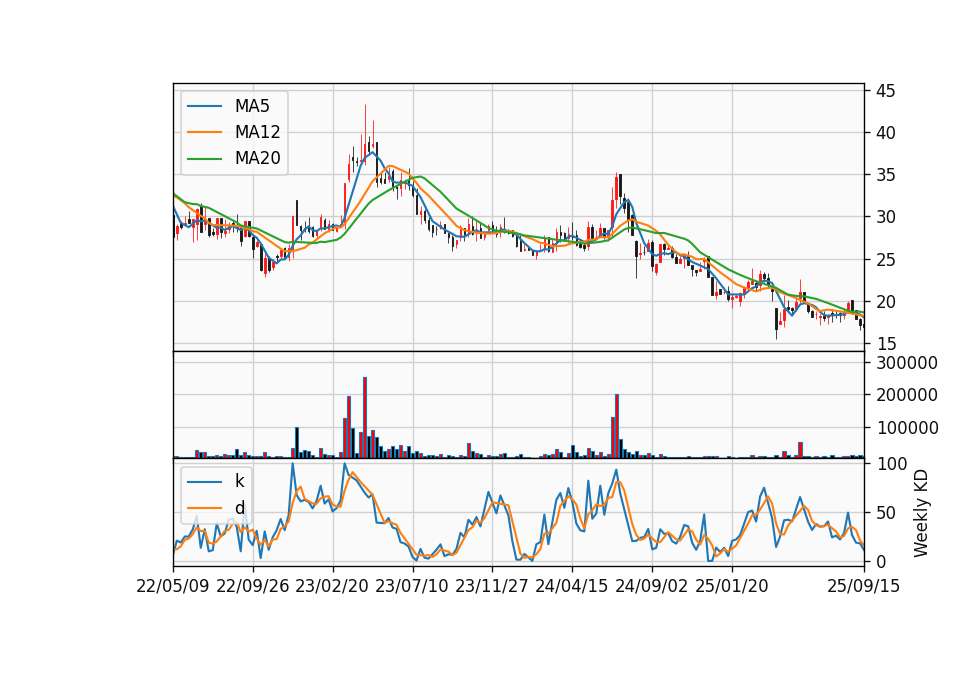Screen dimensions: 960x690
Task: Click the d legend label in KD panel
Action: coord(239,508)
